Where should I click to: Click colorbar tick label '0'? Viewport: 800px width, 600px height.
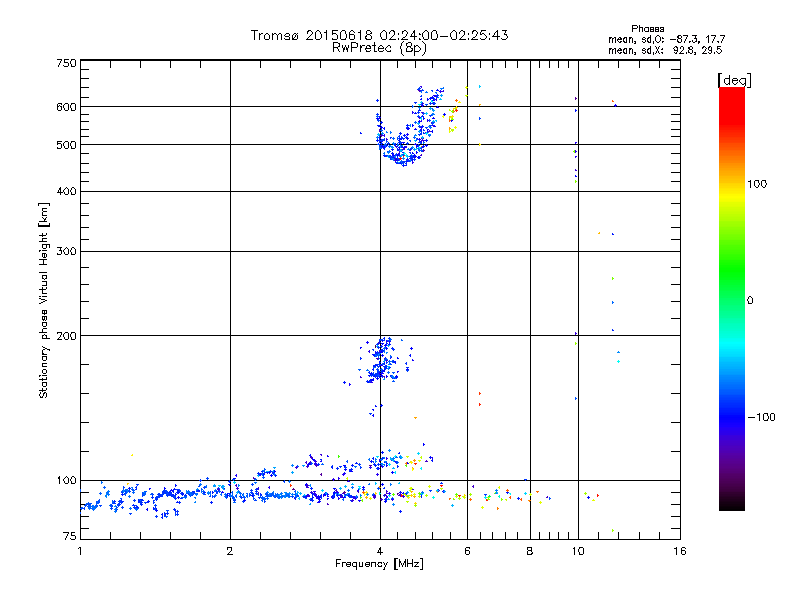click(750, 301)
